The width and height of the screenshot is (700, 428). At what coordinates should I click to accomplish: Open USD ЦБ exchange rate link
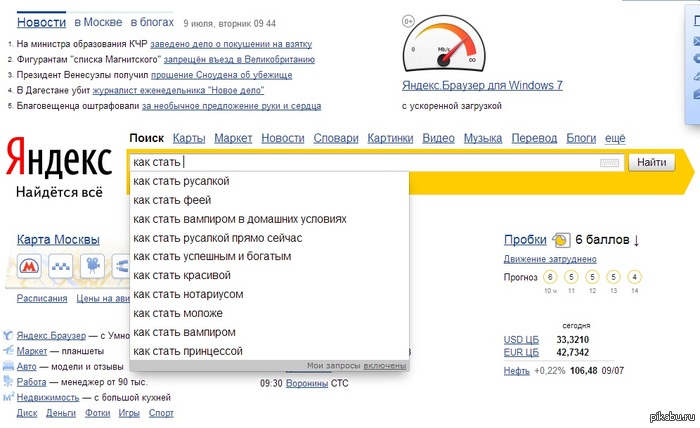click(521, 340)
